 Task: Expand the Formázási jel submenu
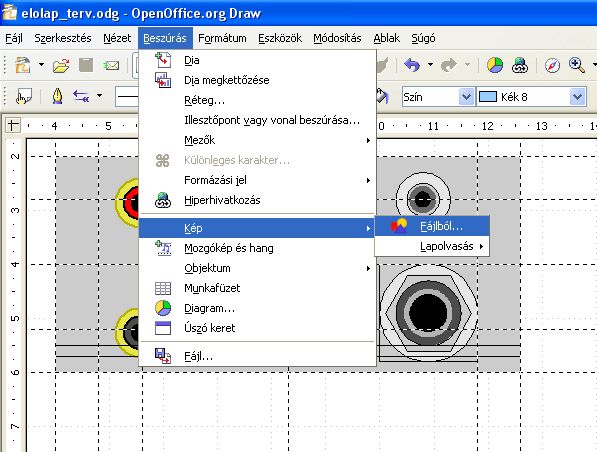257,180
